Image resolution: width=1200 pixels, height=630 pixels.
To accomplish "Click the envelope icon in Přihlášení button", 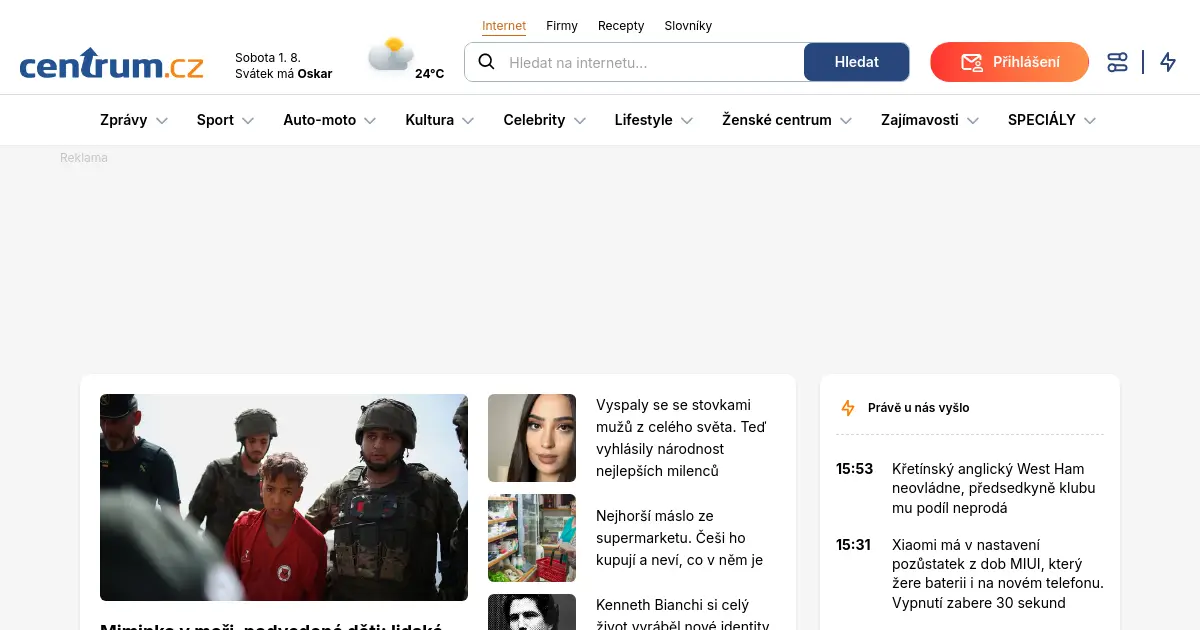I will click(x=971, y=62).
